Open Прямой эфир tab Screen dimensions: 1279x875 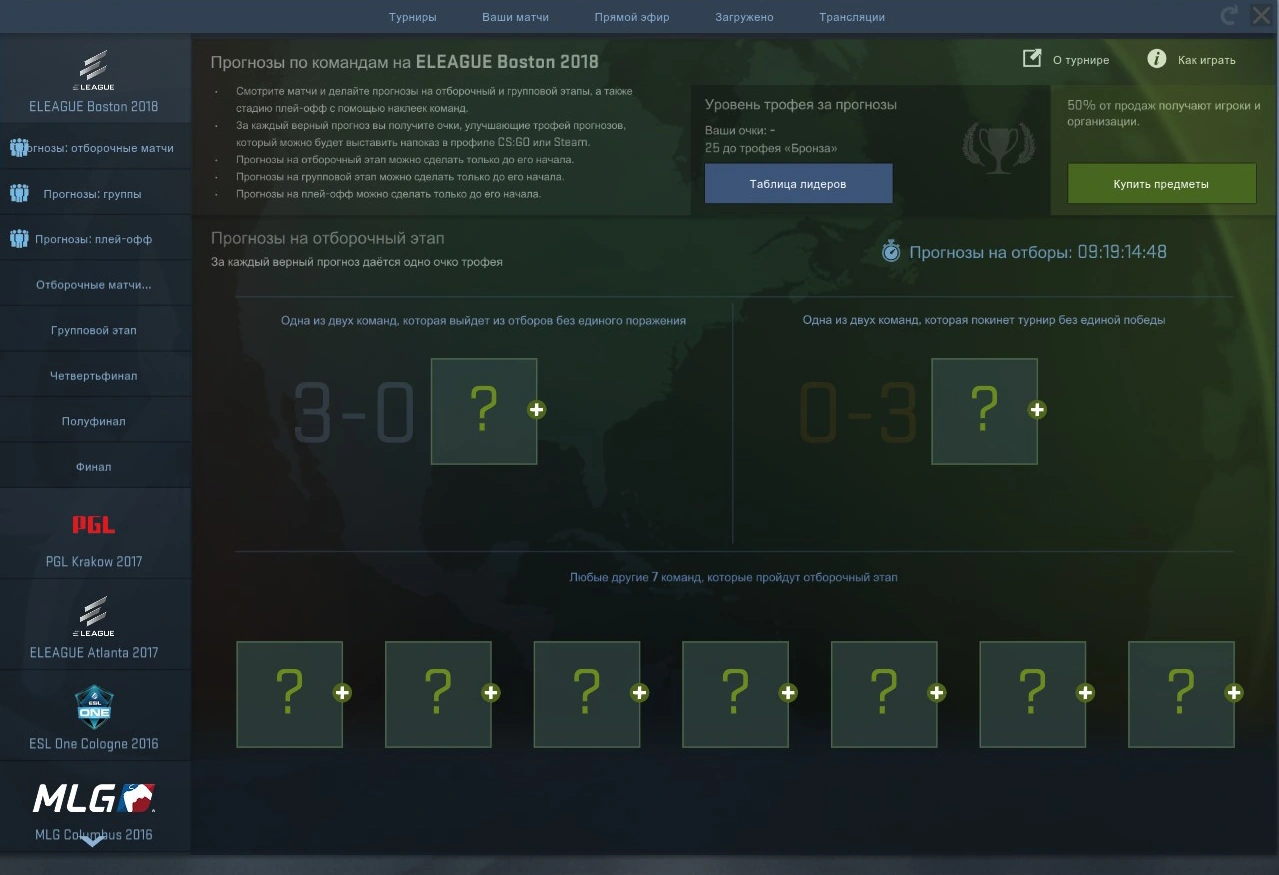[x=632, y=17]
